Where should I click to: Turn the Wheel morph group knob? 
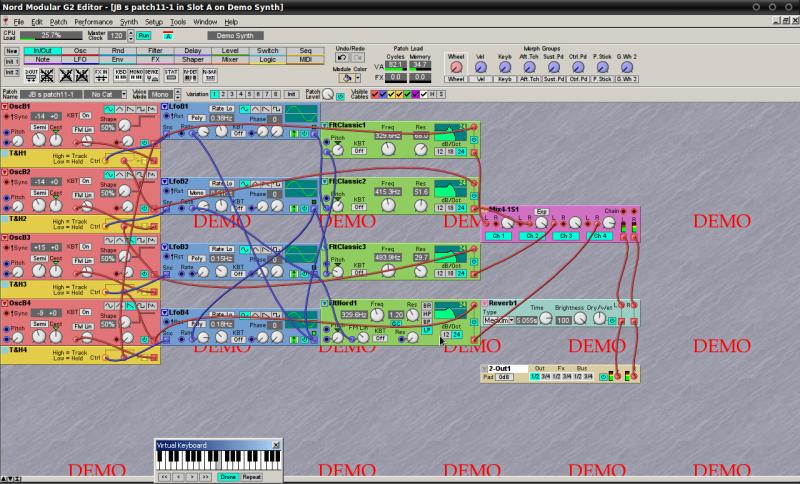pos(456,67)
